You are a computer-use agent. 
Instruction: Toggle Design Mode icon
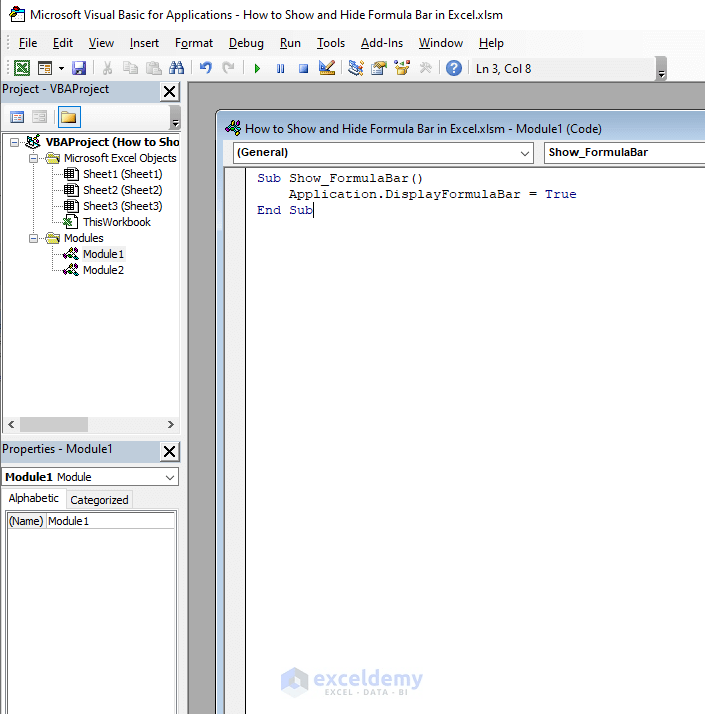(327, 68)
